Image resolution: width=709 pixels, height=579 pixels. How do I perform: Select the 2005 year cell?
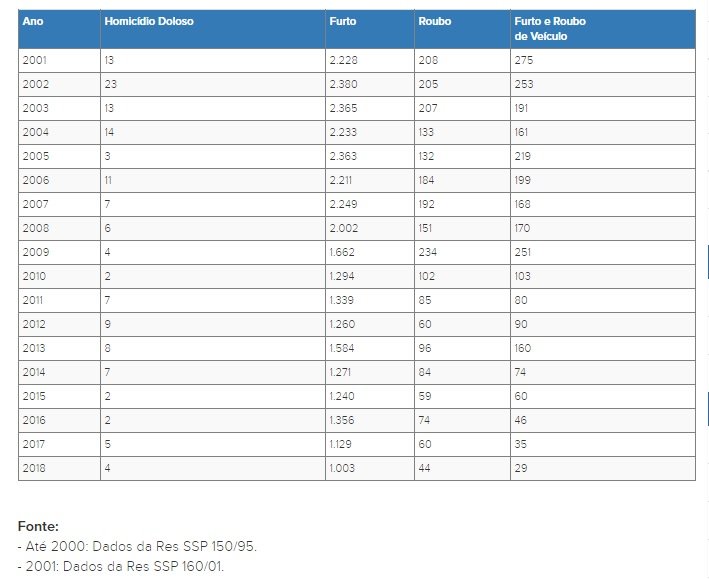pos(35,156)
